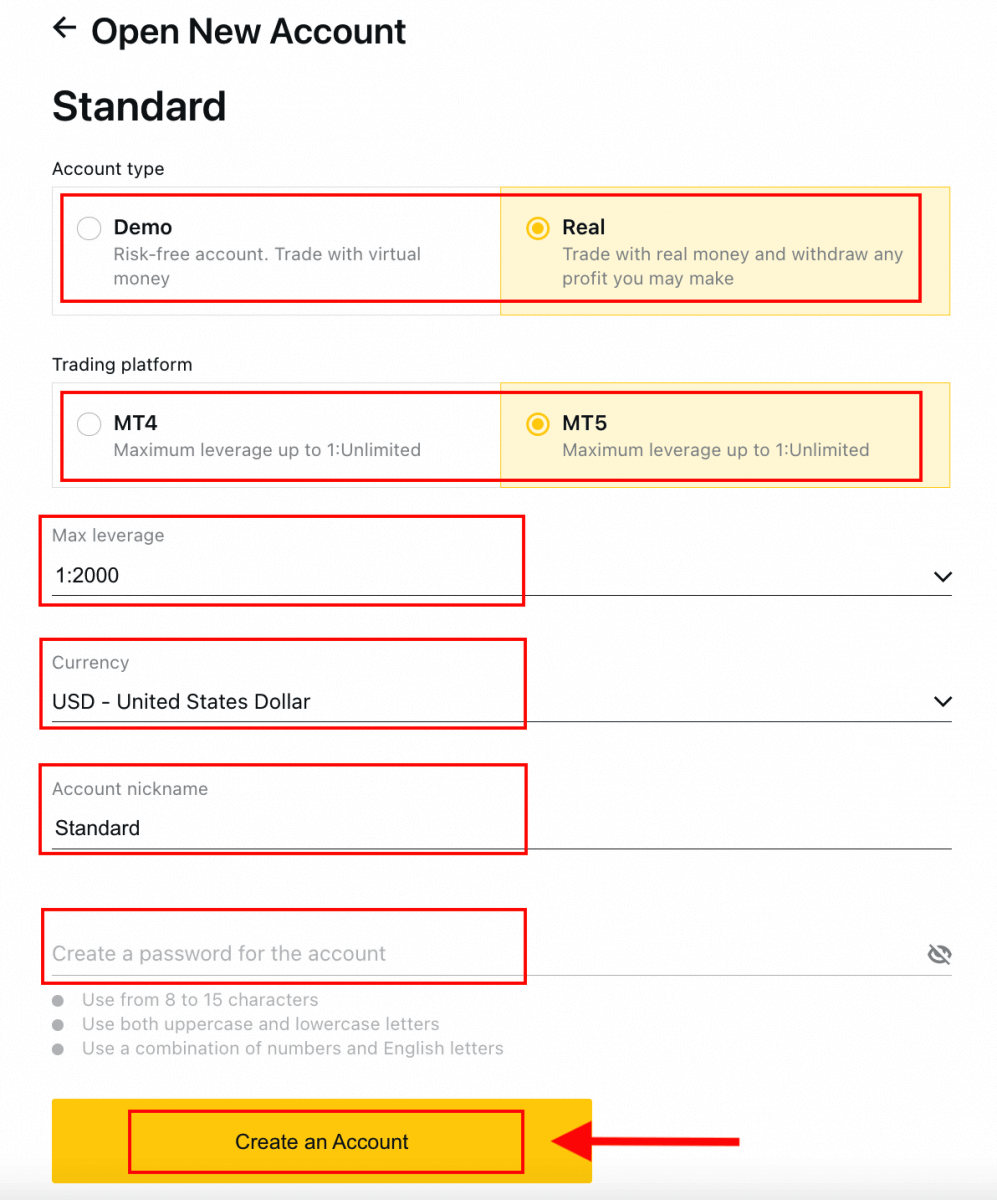Click the 8 to 15 characters rule bullet
This screenshot has height=1200, width=997.
tap(59, 1000)
